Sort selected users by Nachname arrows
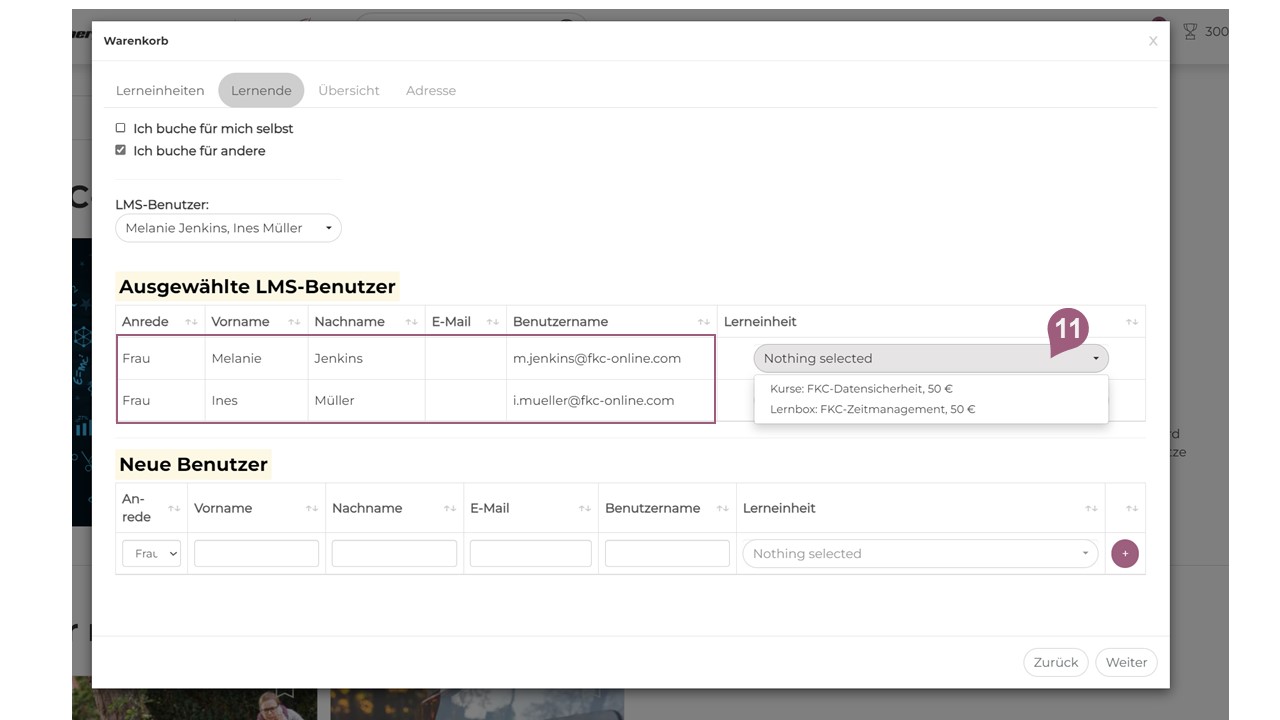This screenshot has width=1280, height=720. [x=411, y=322]
